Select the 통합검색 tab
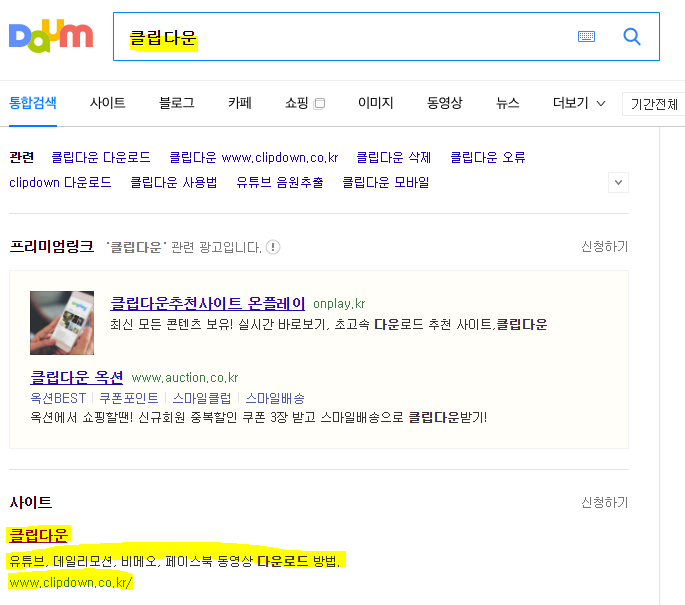The height and width of the screenshot is (605, 685). tap(33, 103)
